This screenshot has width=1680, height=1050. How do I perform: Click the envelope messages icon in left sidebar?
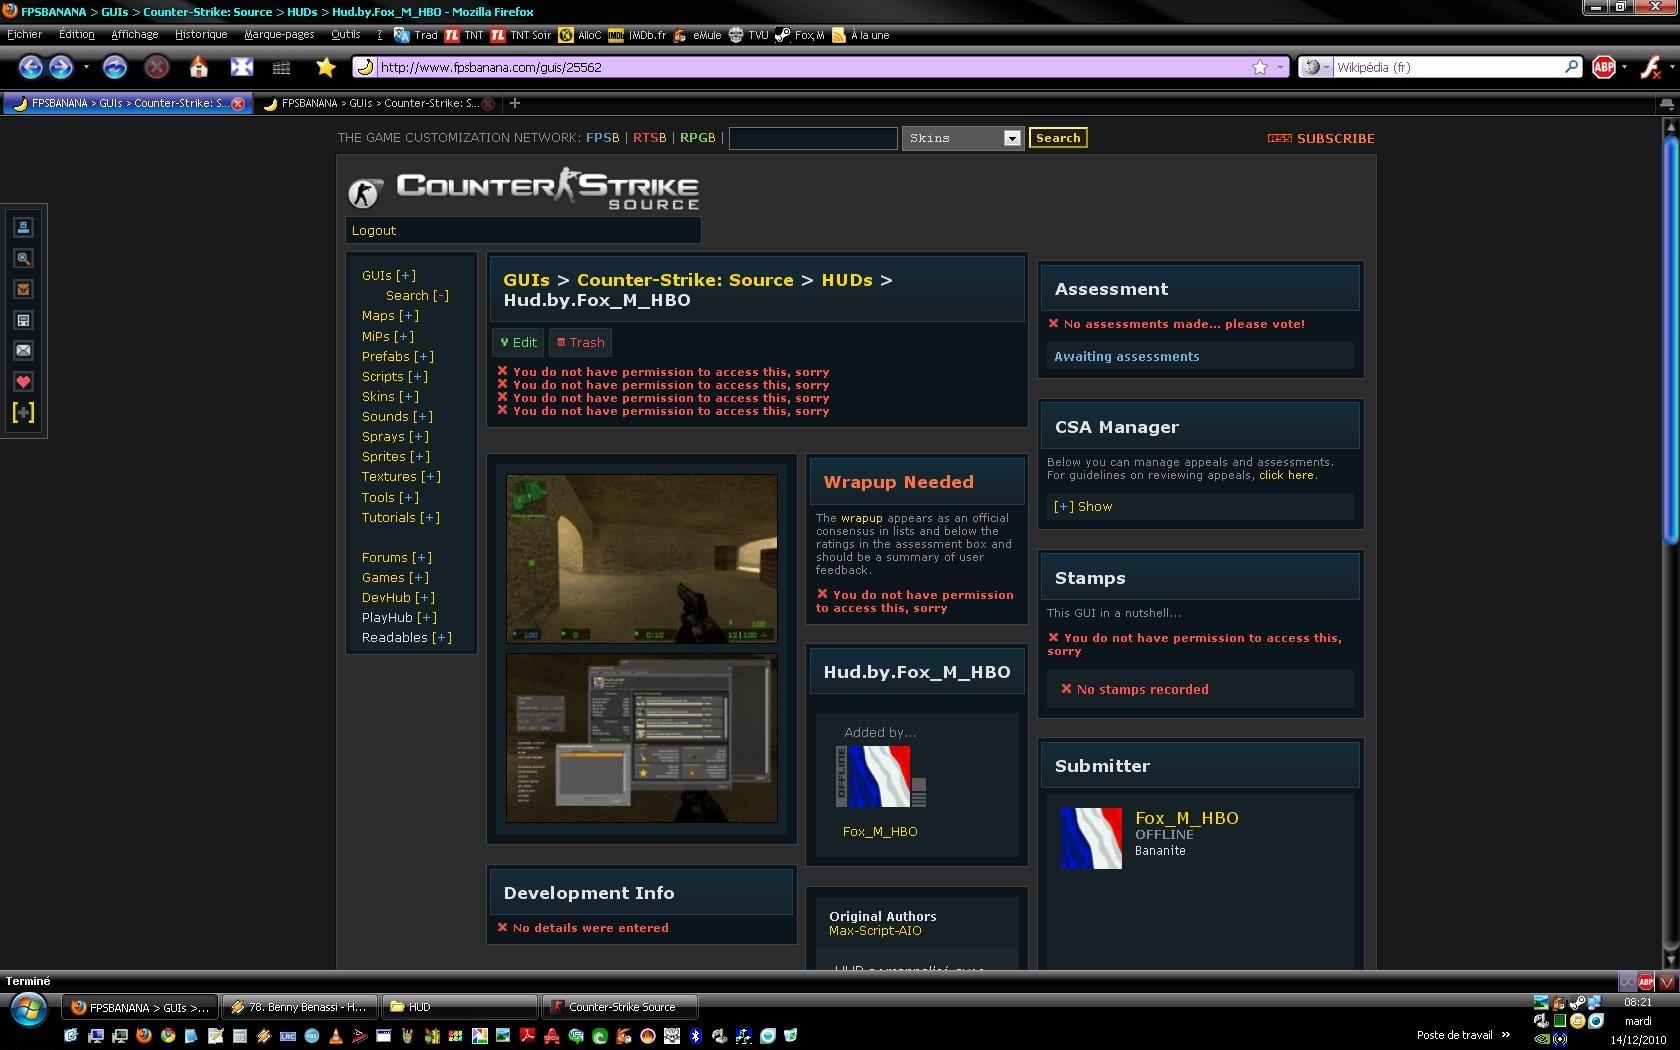coord(23,350)
